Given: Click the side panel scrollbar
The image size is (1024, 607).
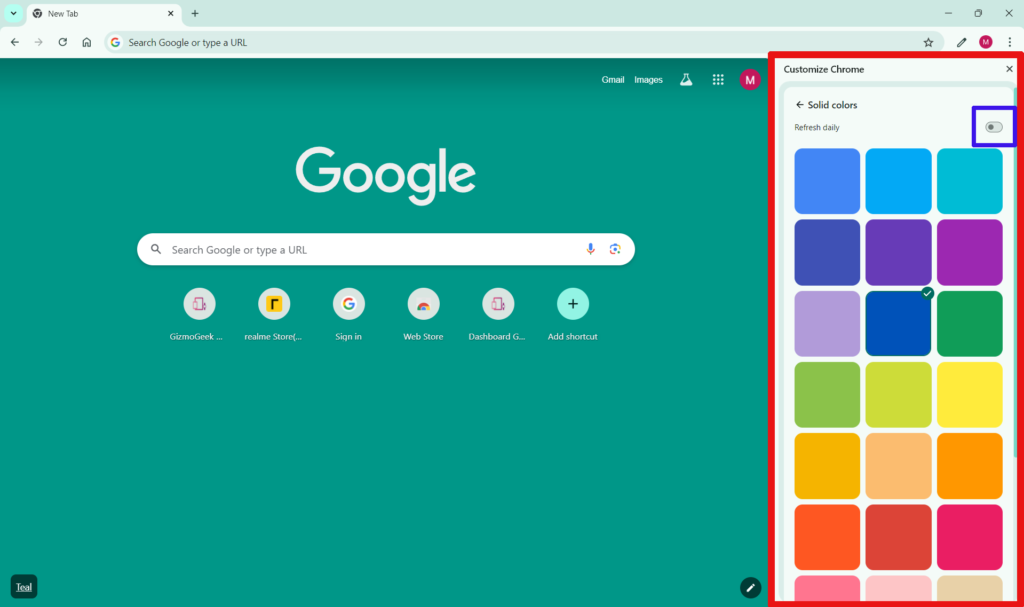Looking at the screenshot, I should (x=1014, y=271).
